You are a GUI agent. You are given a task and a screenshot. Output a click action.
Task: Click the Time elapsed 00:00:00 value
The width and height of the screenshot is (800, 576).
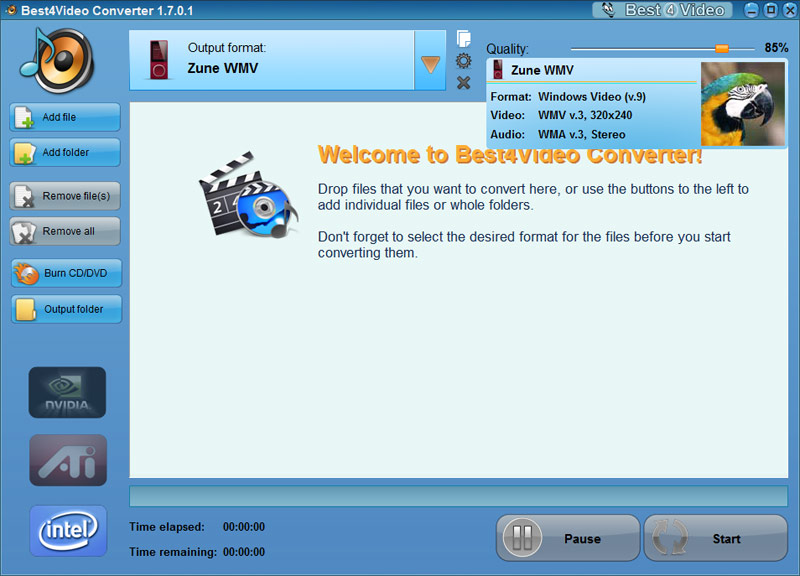click(244, 527)
